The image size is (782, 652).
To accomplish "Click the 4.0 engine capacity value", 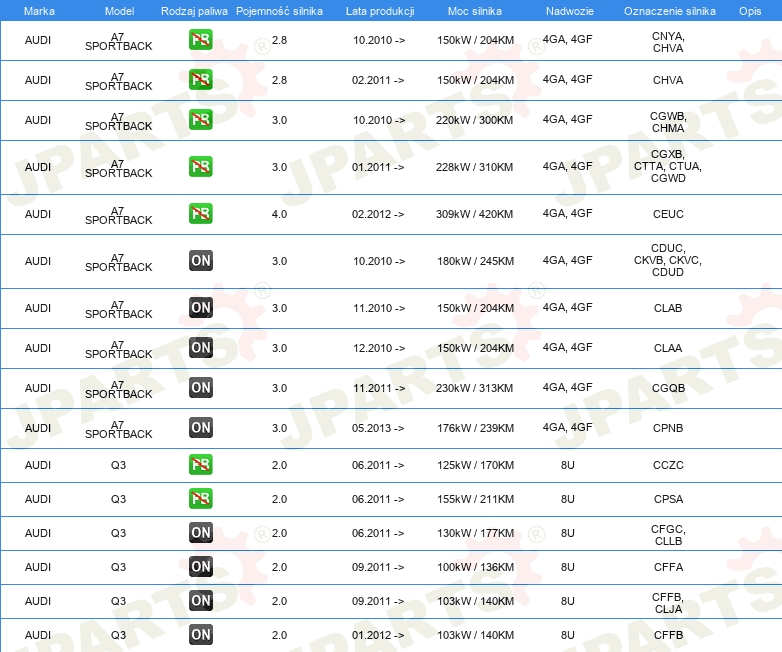I will (279, 214).
